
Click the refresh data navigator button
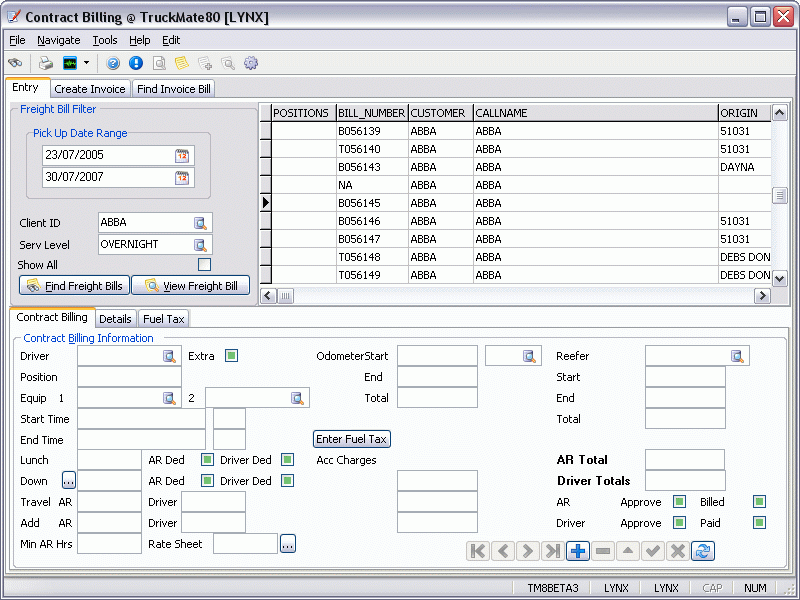pyautogui.click(x=702, y=551)
